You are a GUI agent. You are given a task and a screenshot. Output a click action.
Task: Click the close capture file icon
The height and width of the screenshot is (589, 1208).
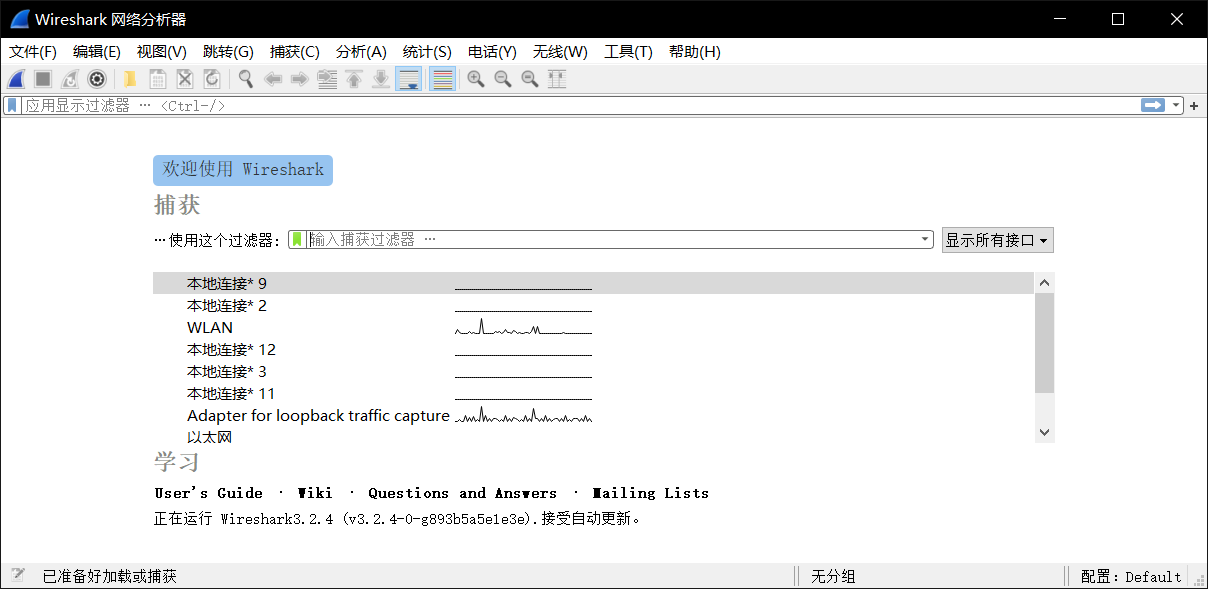pyautogui.click(x=184, y=79)
